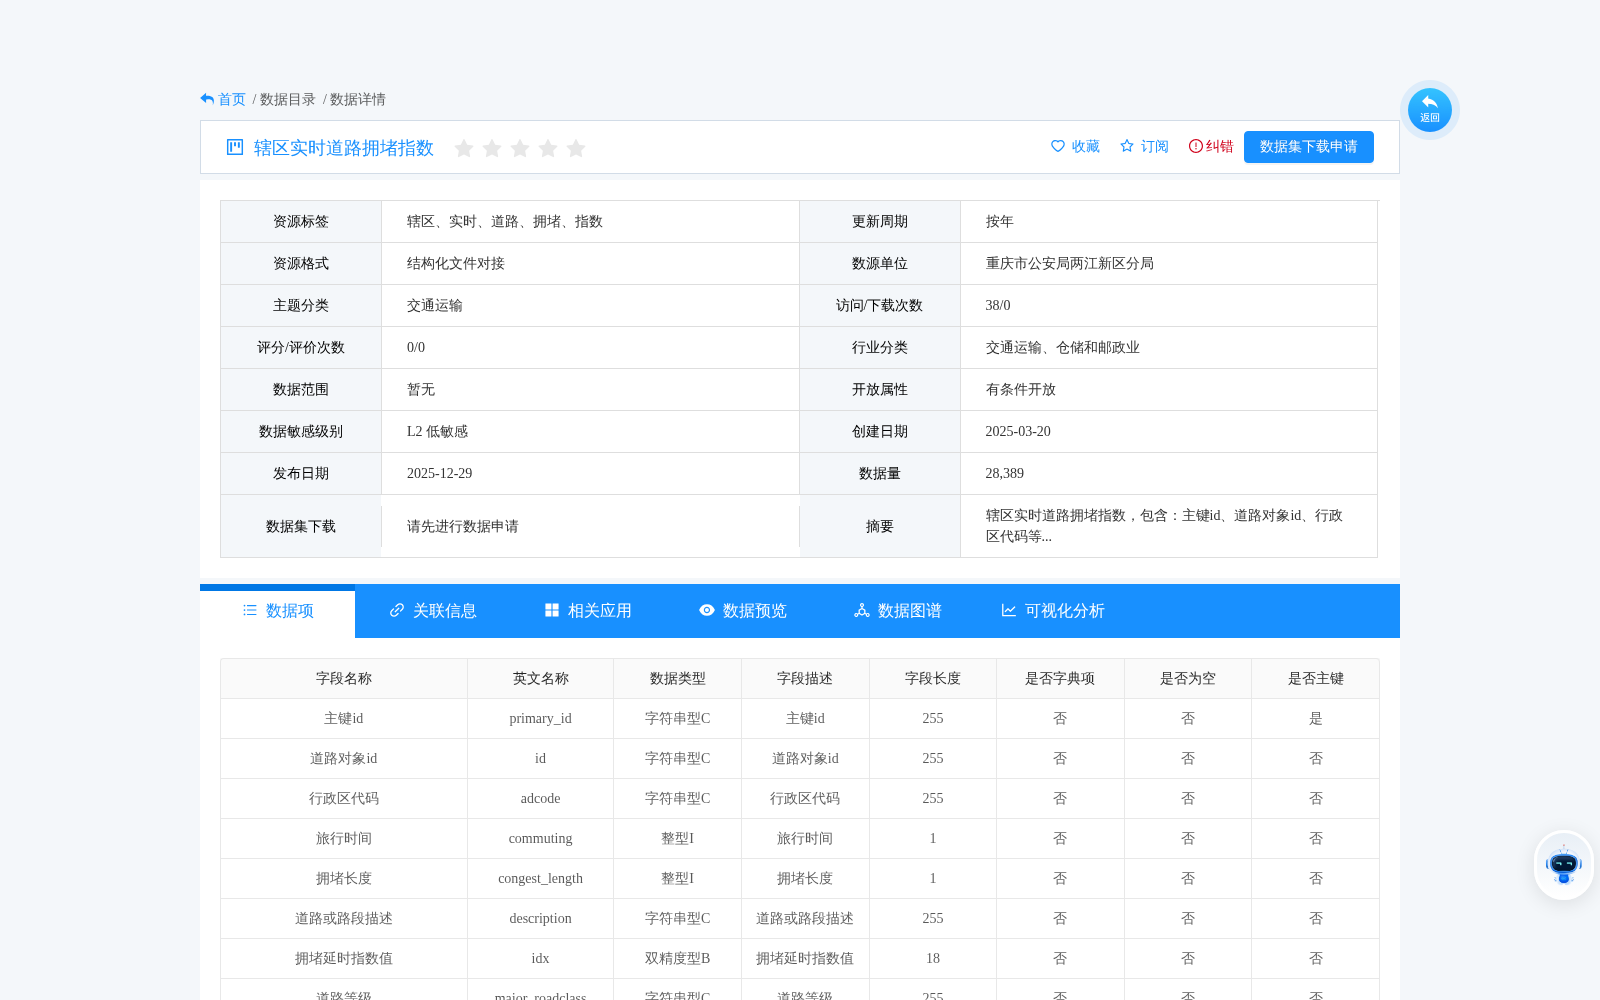Click the 是否主键 column header
Viewport: 1600px width, 1000px height.
pyautogui.click(x=1316, y=679)
